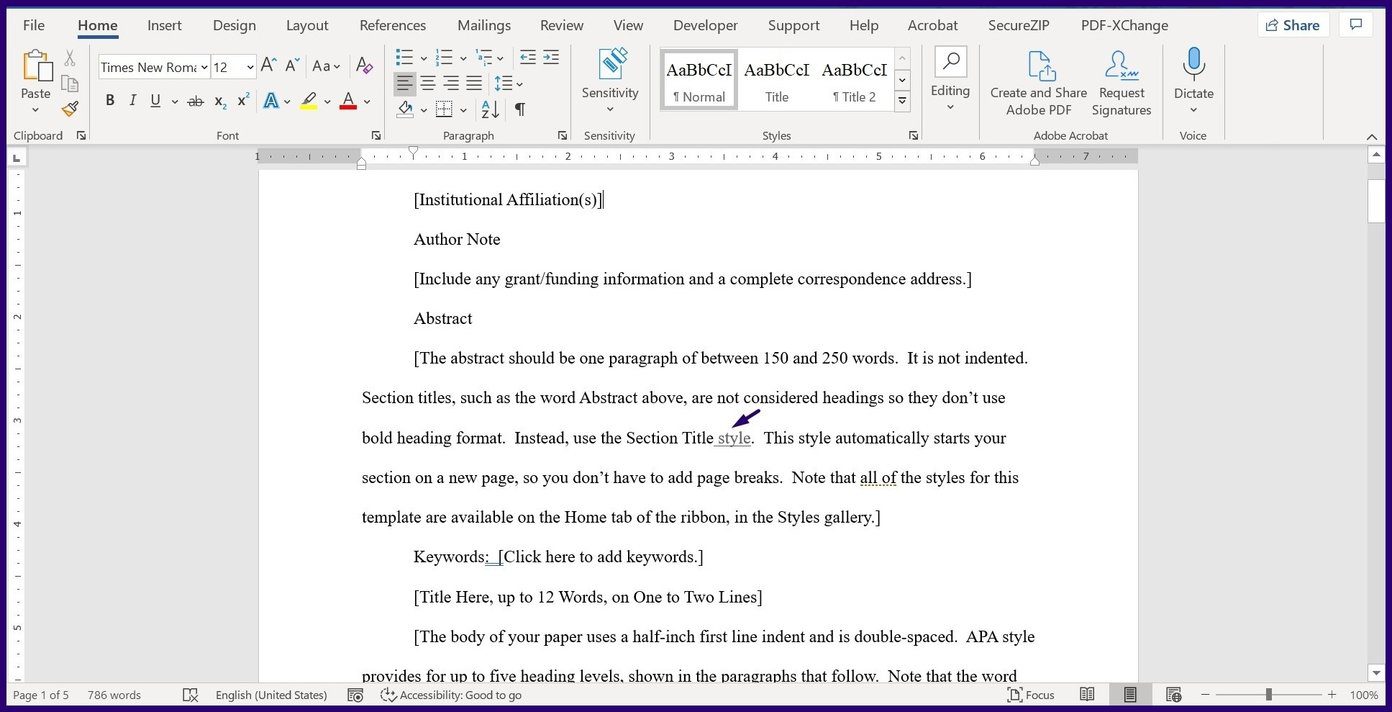Apply red font color
Screen dimensions: 1392x712
[x=348, y=101]
